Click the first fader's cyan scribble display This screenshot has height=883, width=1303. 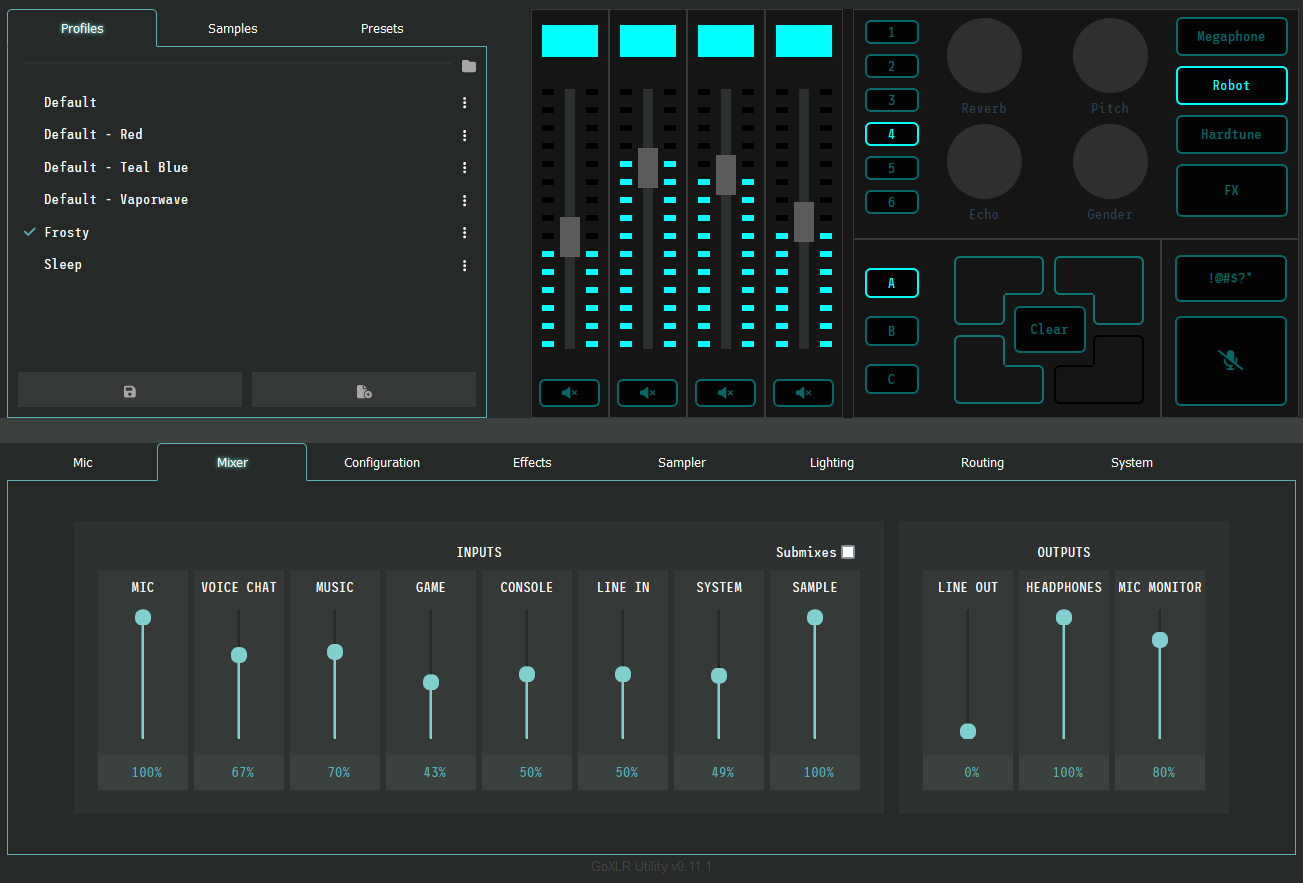(x=570, y=41)
